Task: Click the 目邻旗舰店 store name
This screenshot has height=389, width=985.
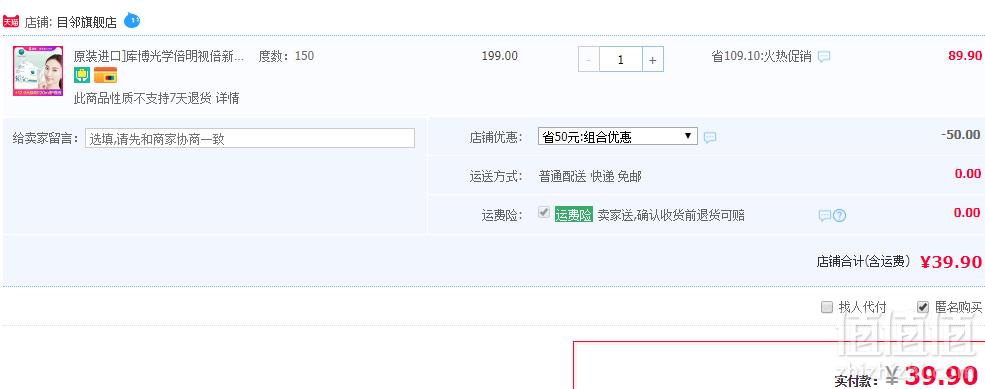Action: pos(87,23)
